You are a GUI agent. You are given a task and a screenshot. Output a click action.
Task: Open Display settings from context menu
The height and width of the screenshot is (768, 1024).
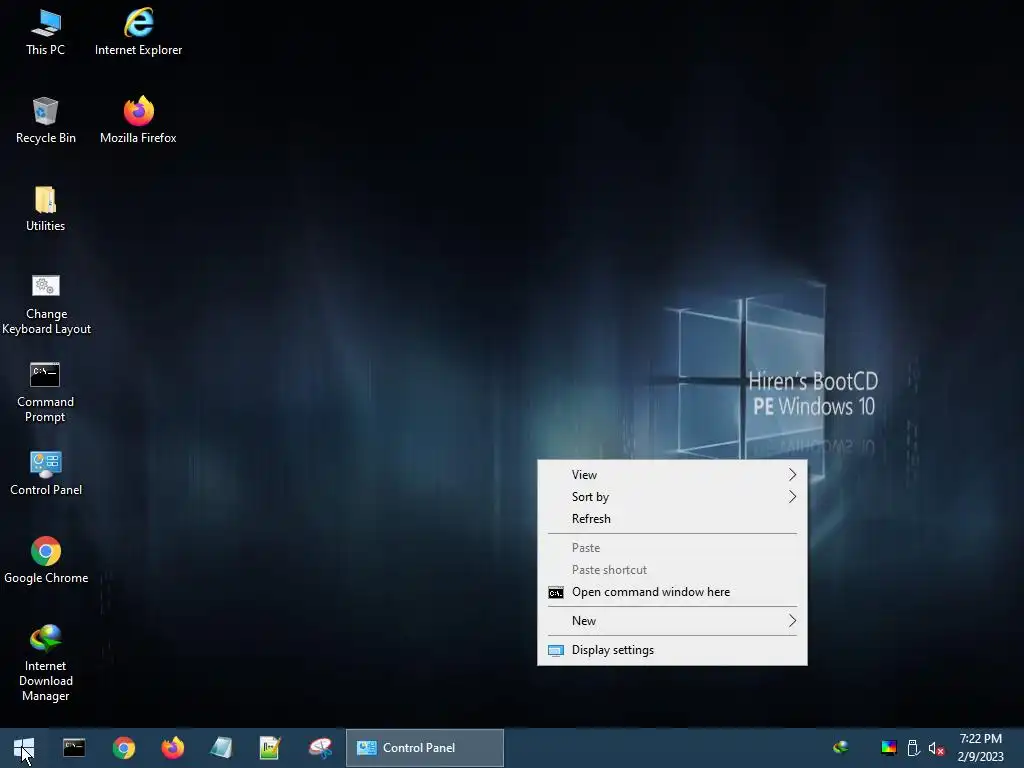click(672, 650)
